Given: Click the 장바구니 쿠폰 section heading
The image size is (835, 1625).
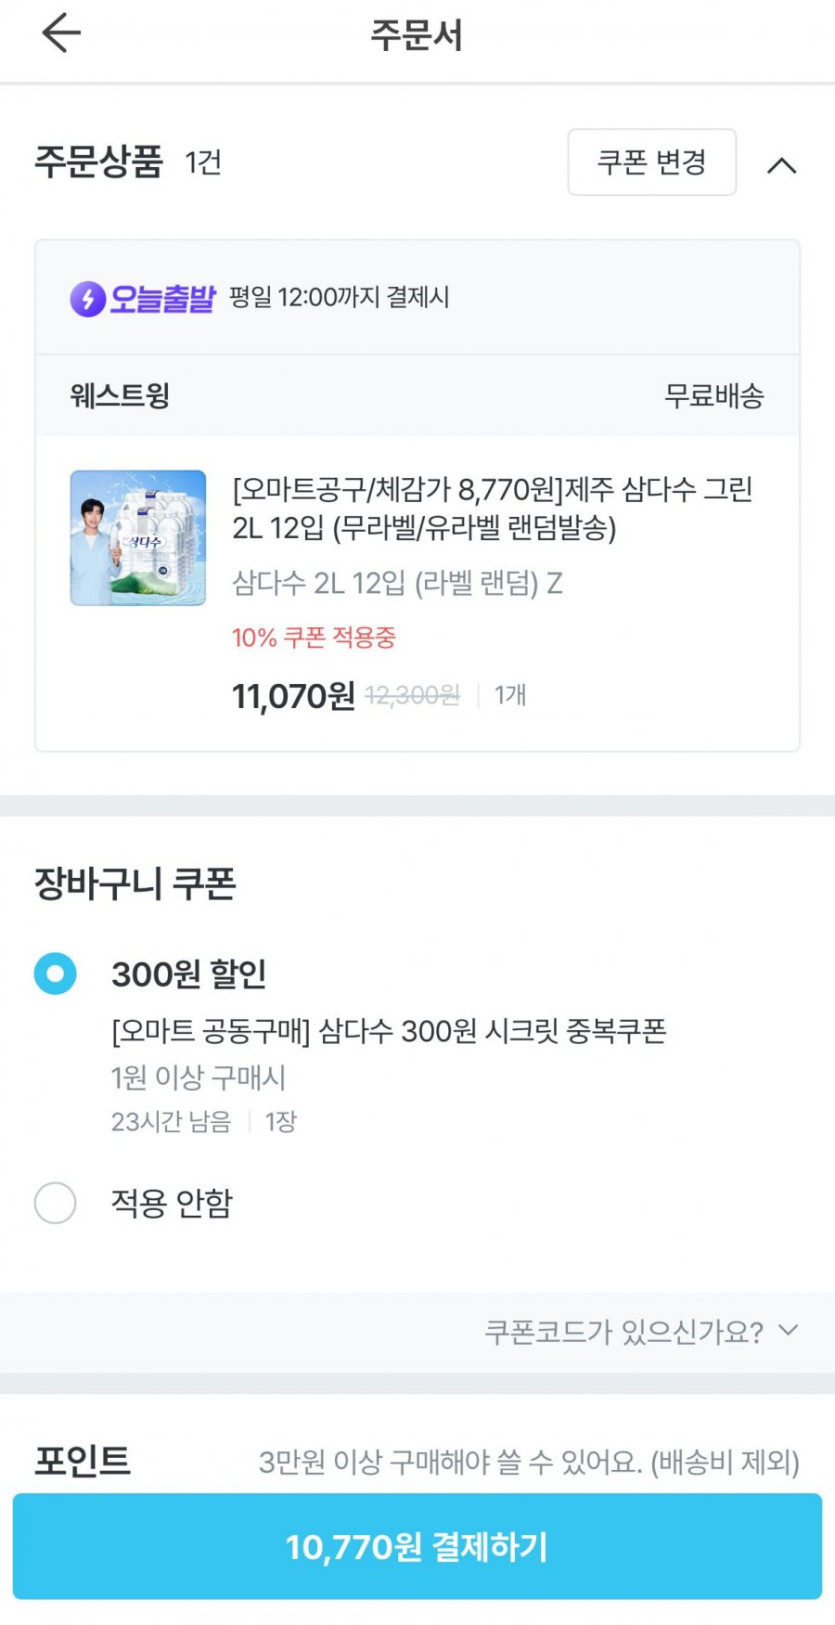Looking at the screenshot, I should [x=135, y=884].
